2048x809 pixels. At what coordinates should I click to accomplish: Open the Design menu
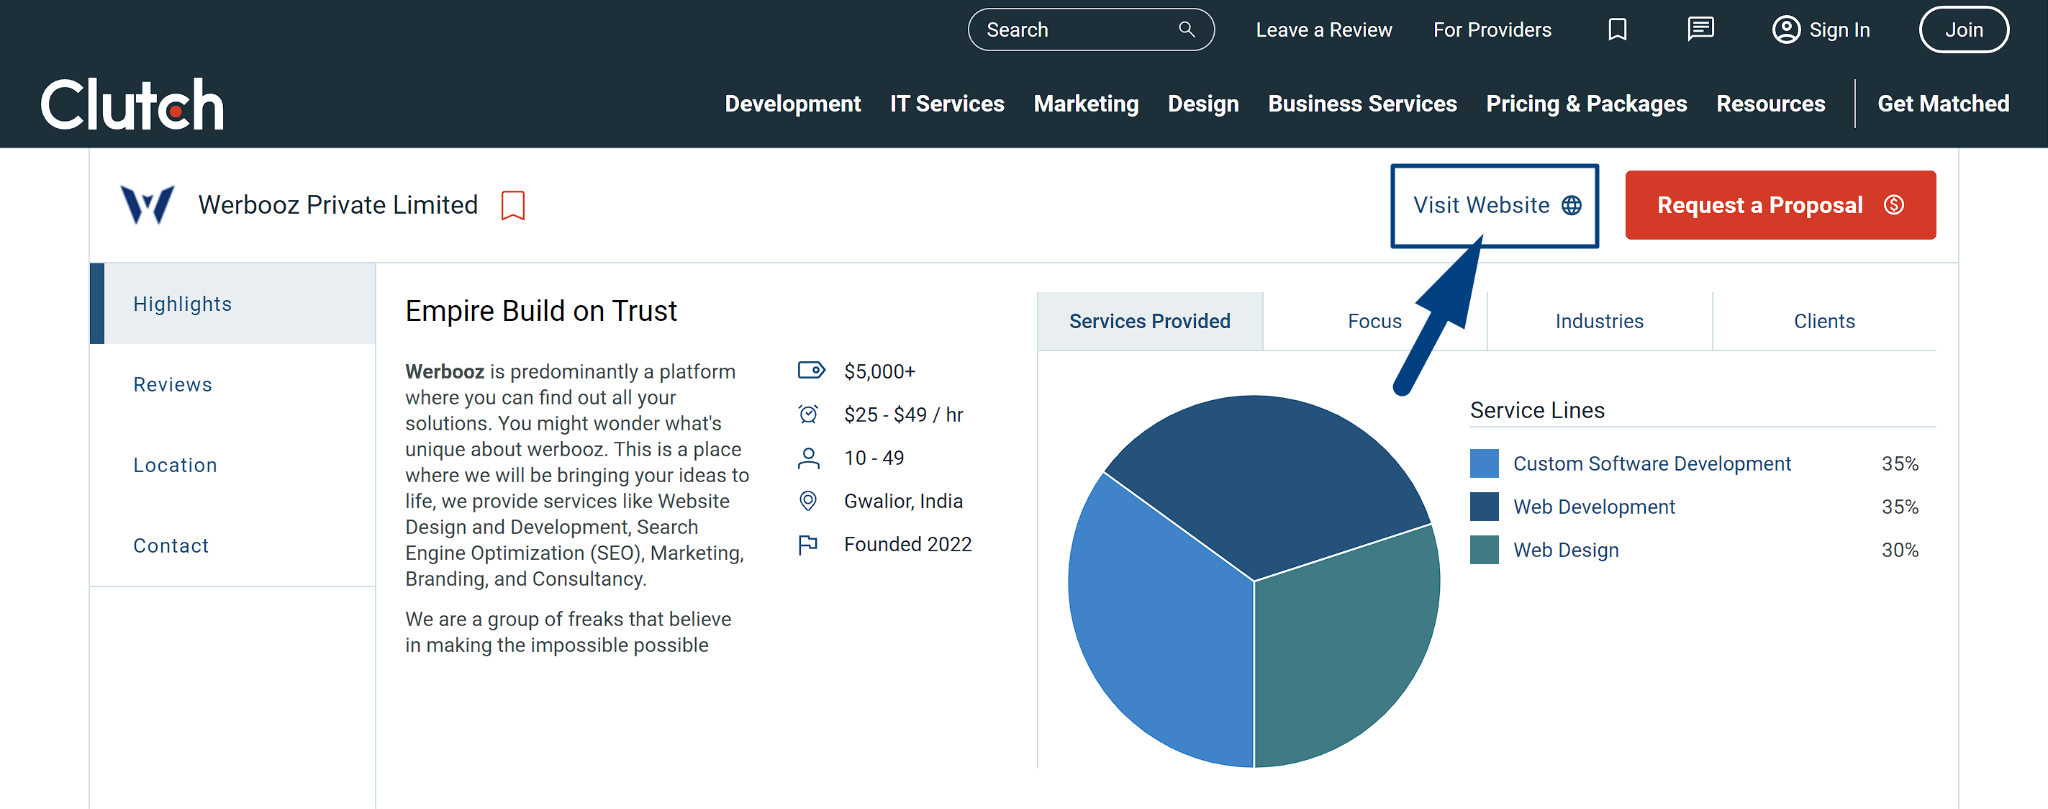[x=1203, y=104]
